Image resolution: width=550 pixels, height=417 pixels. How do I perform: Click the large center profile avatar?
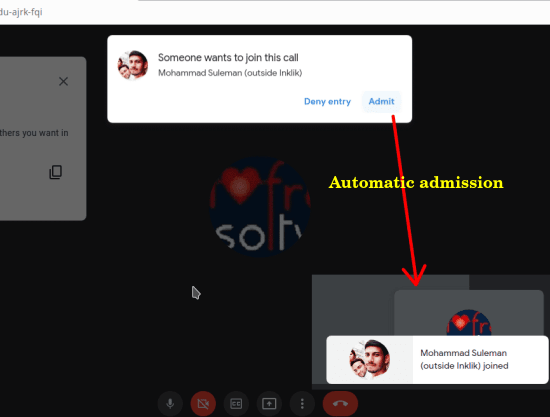coord(260,207)
